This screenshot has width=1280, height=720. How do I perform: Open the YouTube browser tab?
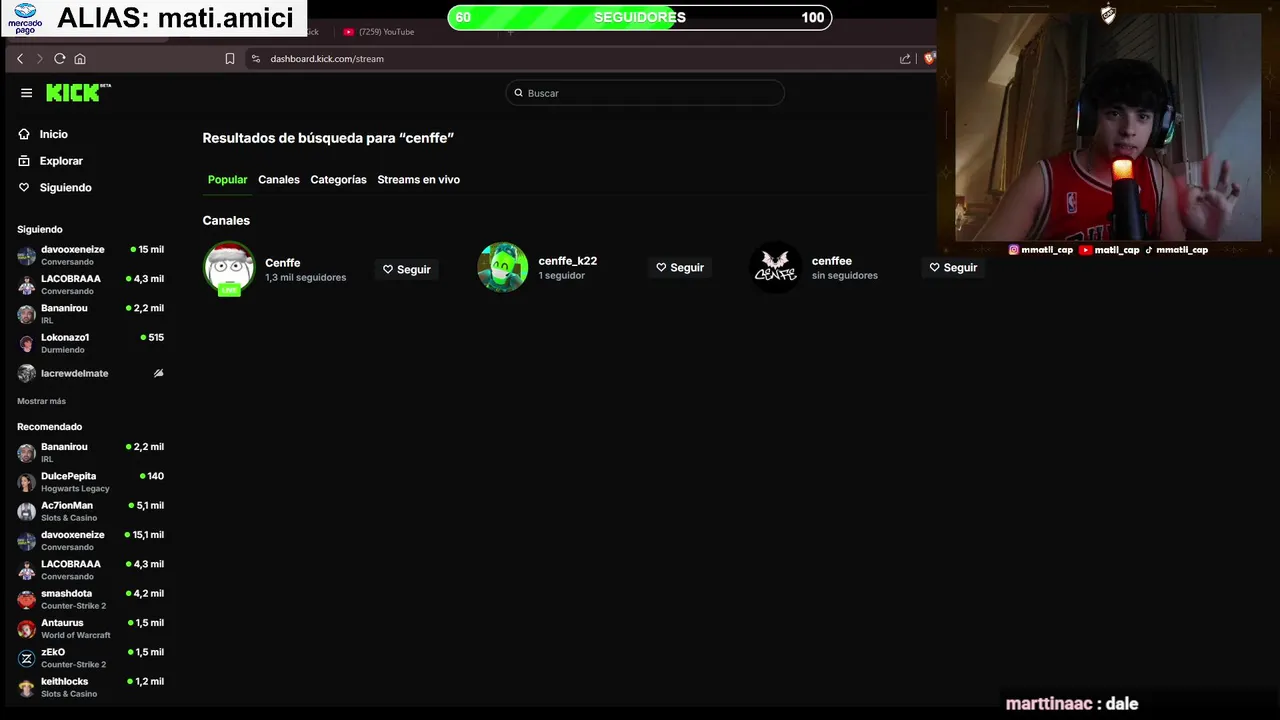(x=385, y=32)
